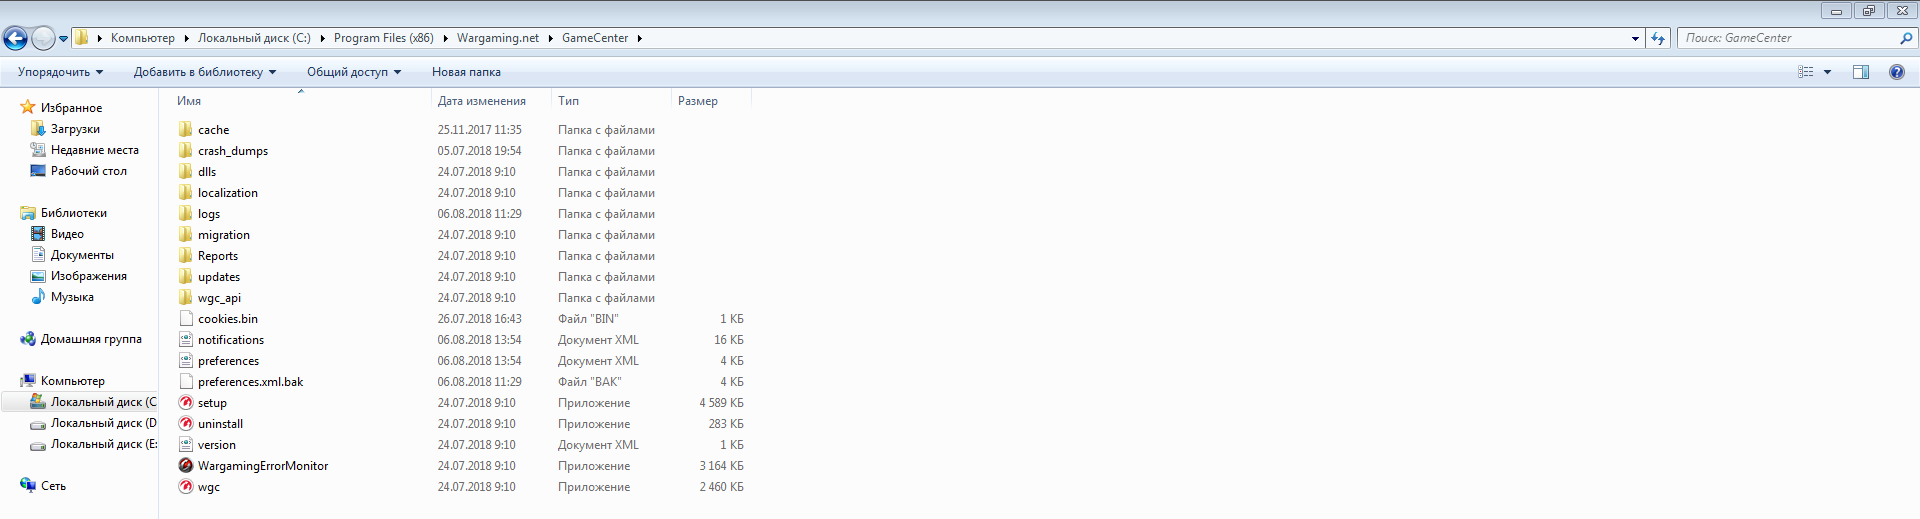Select the wgc application icon
Image resolution: width=1920 pixels, height=519 pixels.
tap(186, 487)
